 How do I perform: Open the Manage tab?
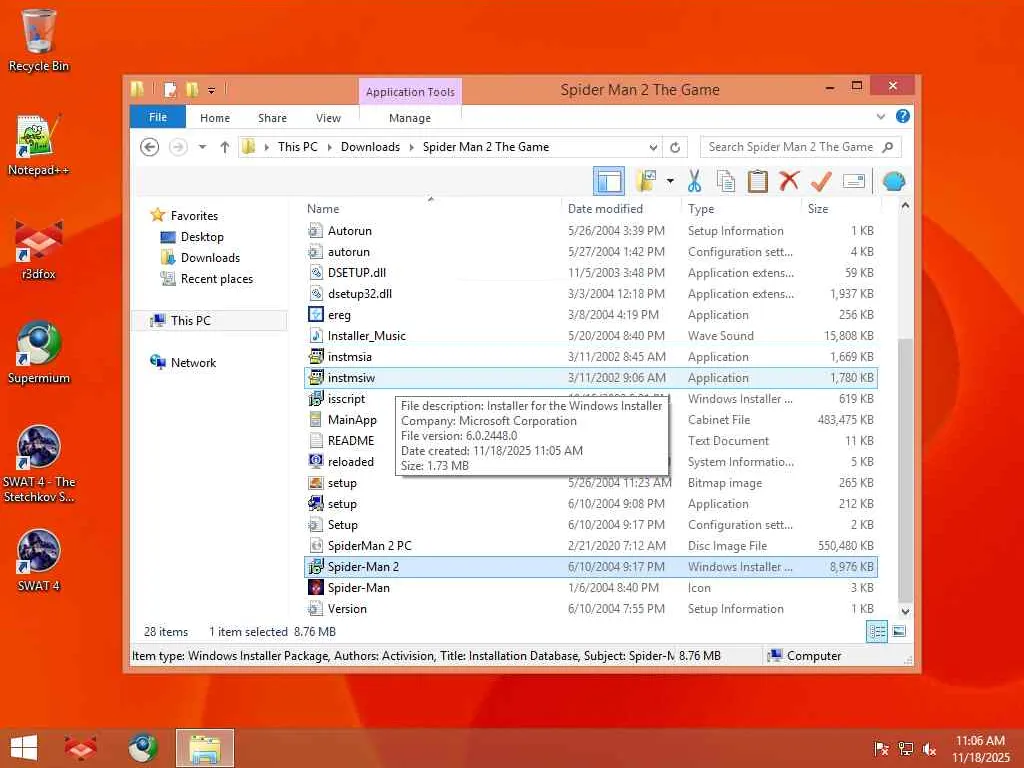409,118
